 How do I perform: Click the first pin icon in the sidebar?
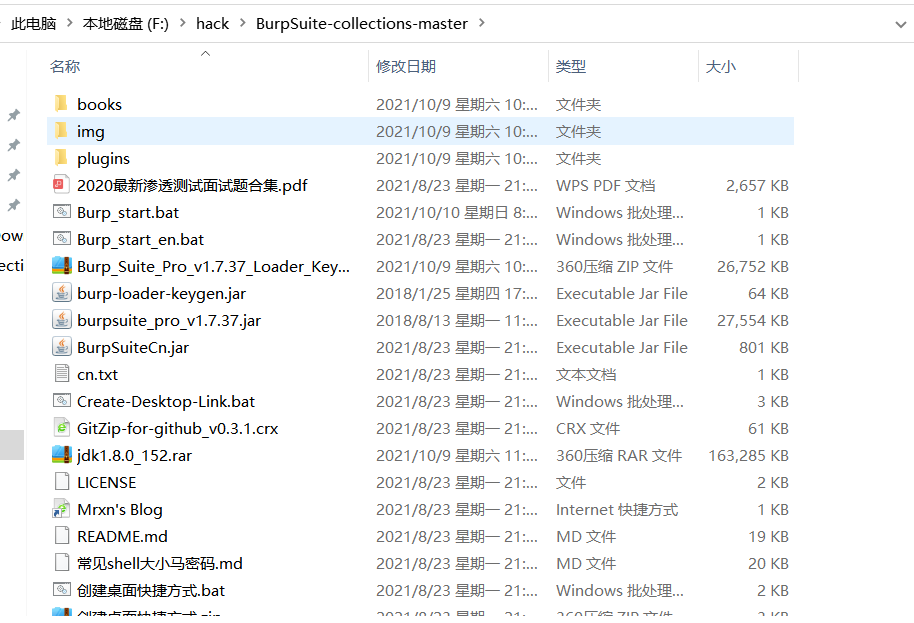pyautogui.click(x=13, y=115)
